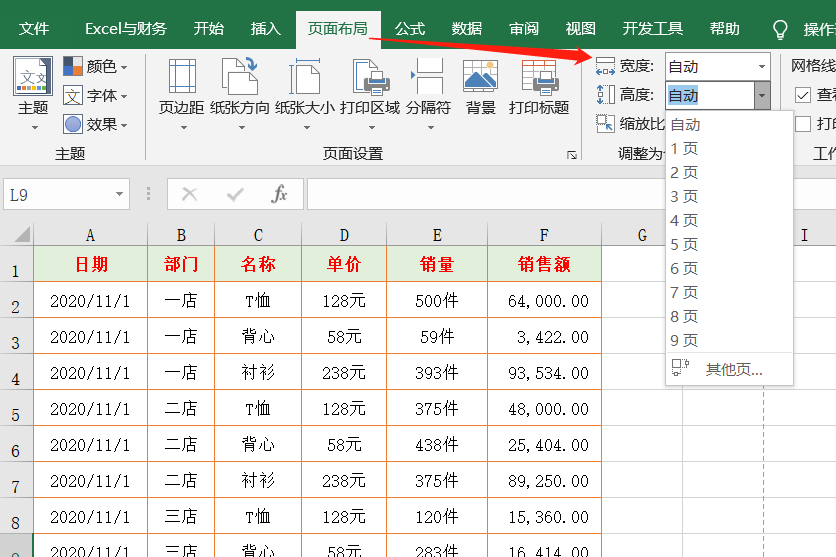The width and height of the screenshot is (836, 557).
Task: Click cell containing 64,000.00
Action: click(x=544, y=300)
